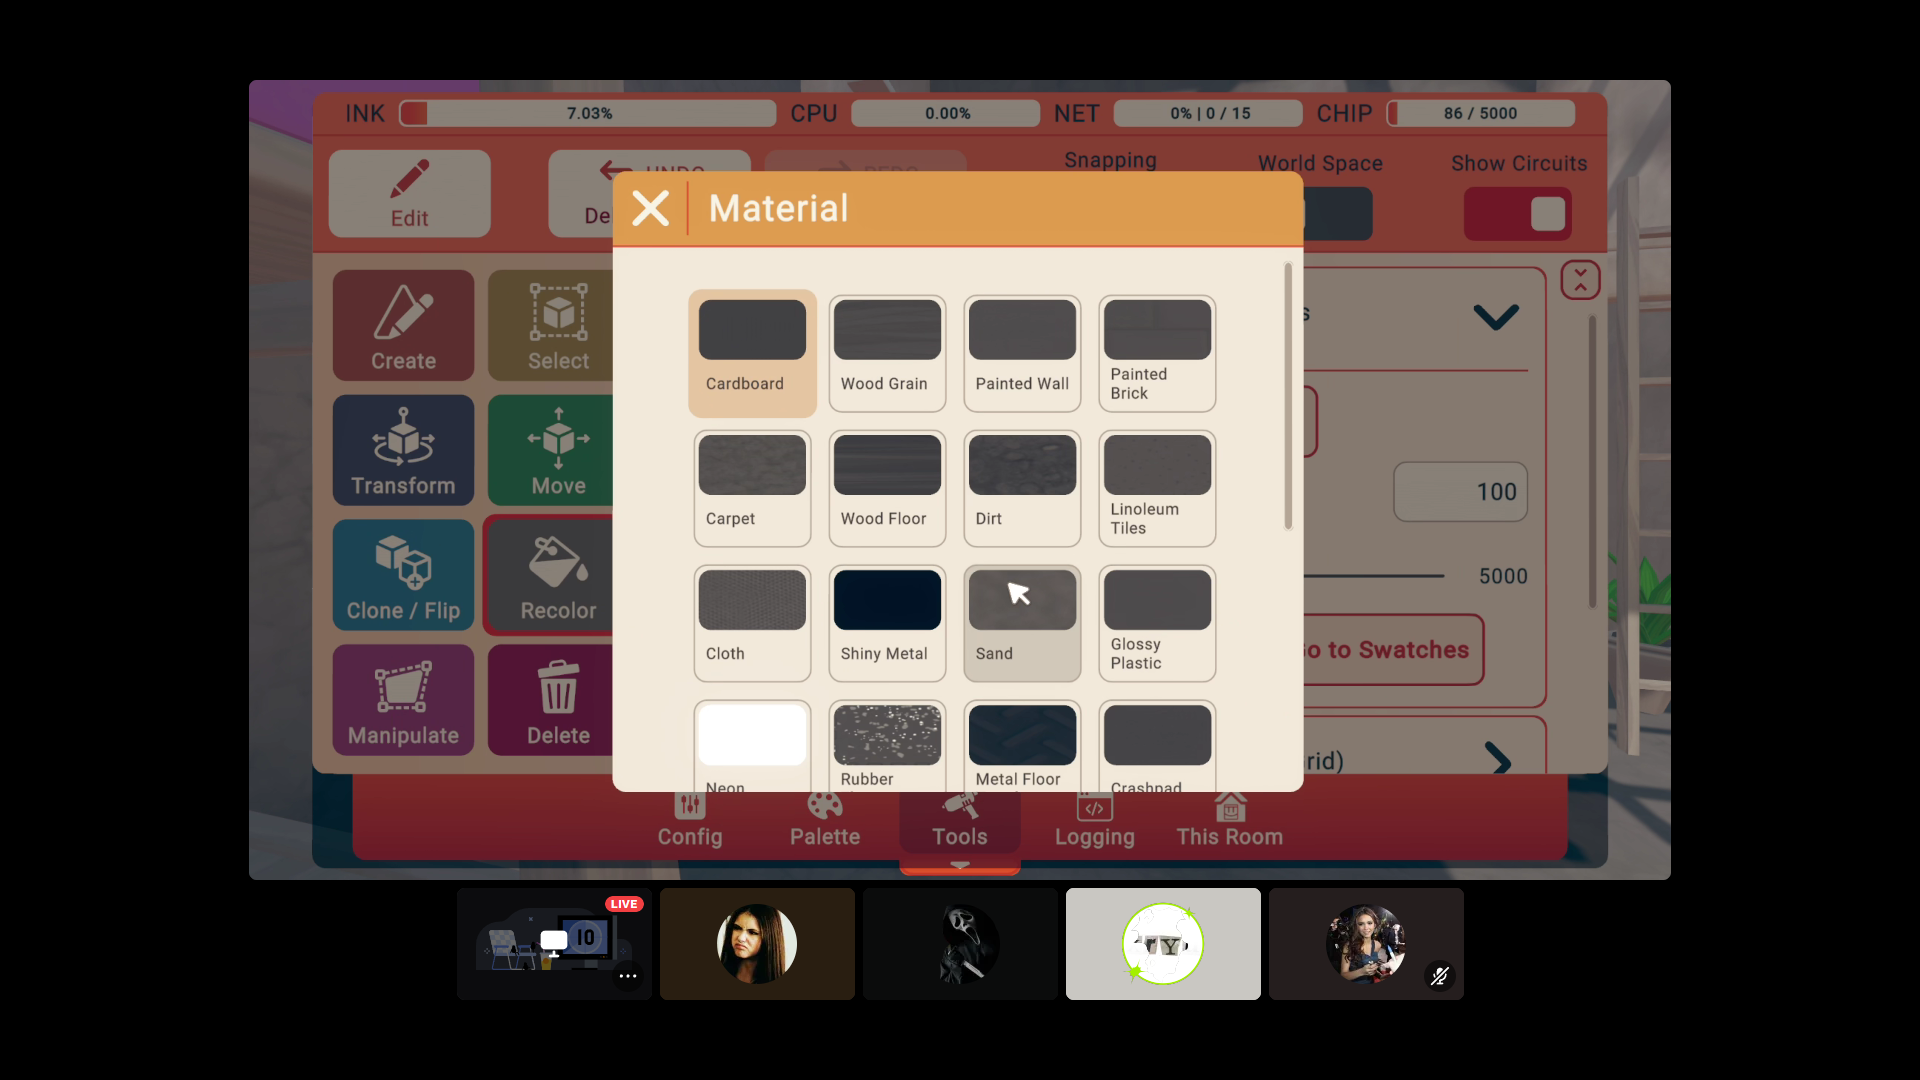This screenshot has height=1080, width=1920.
Task: Click the Edit pencil button
Action: coord(409,194)
